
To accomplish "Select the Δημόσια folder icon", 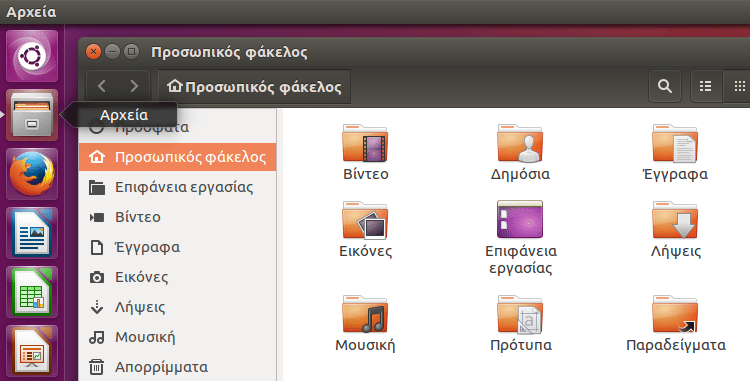I will 520,142.
